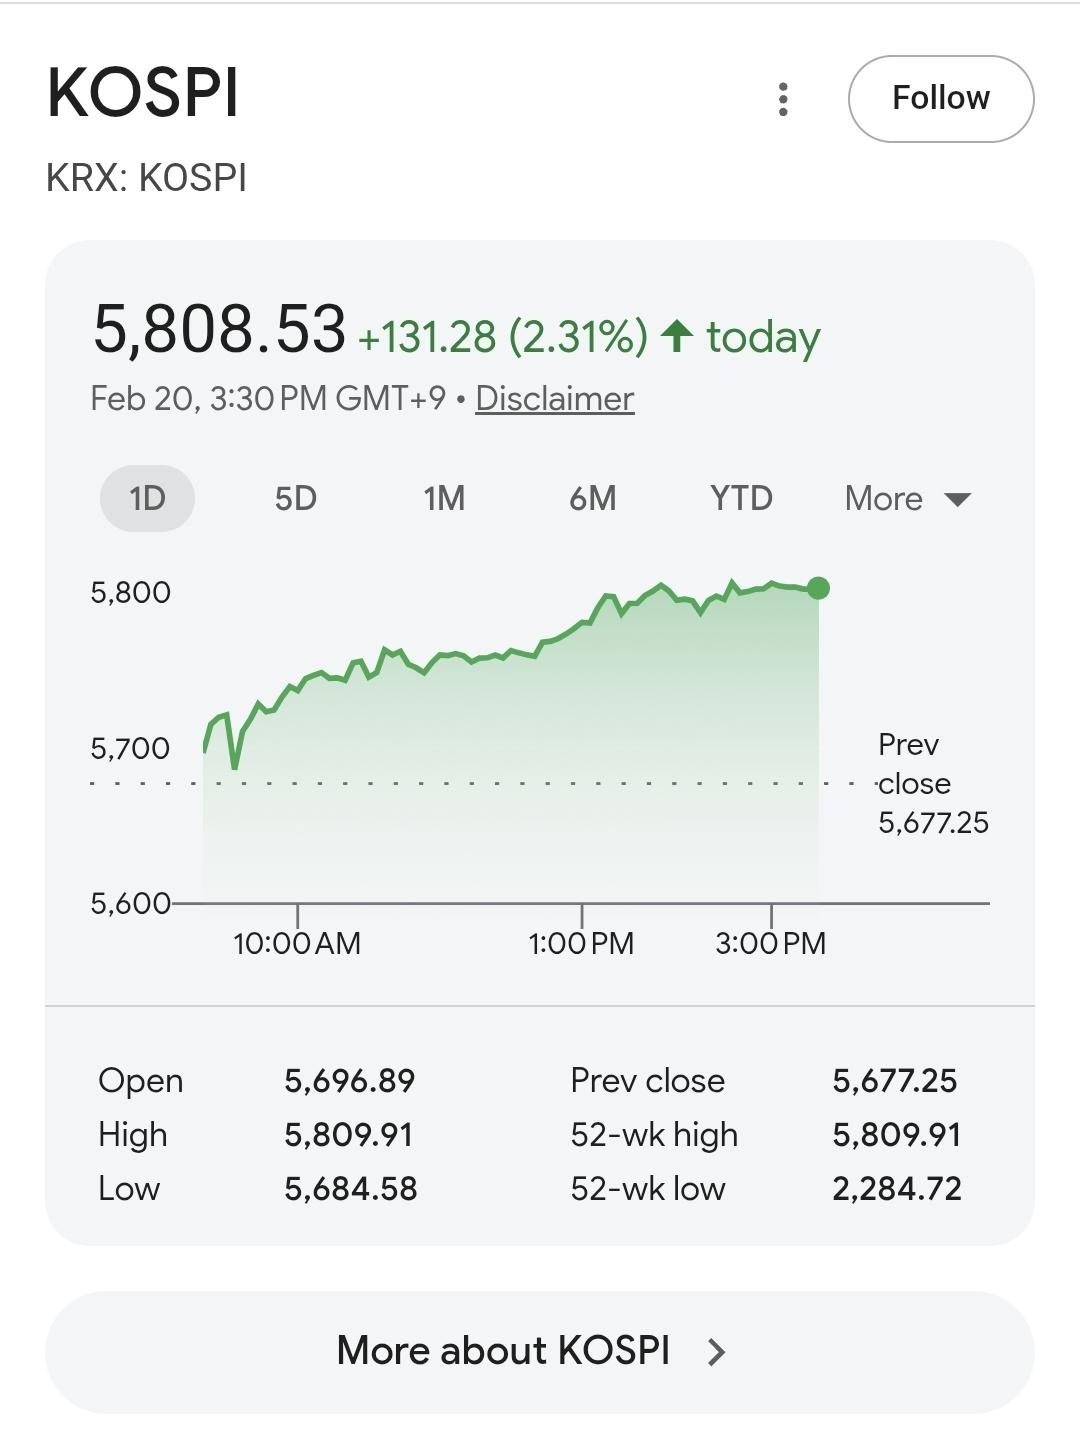Click the 5,600 y-axis label
This screenshot has height=1438, width=1080.
[x=131, y=903]
